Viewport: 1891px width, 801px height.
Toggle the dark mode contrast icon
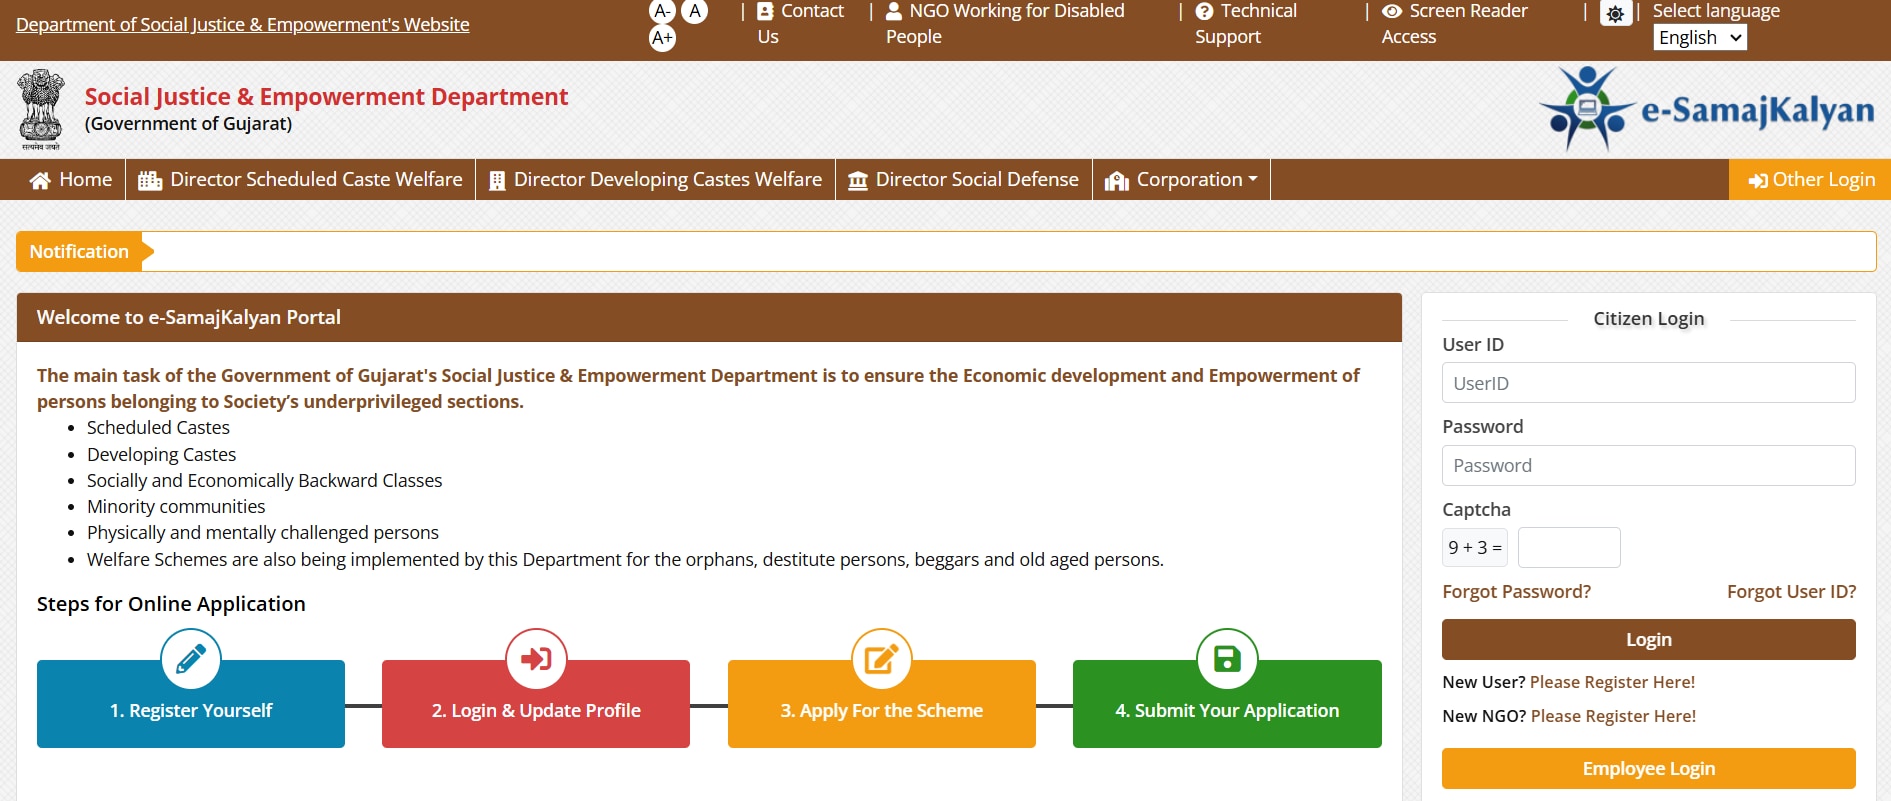1615,14
